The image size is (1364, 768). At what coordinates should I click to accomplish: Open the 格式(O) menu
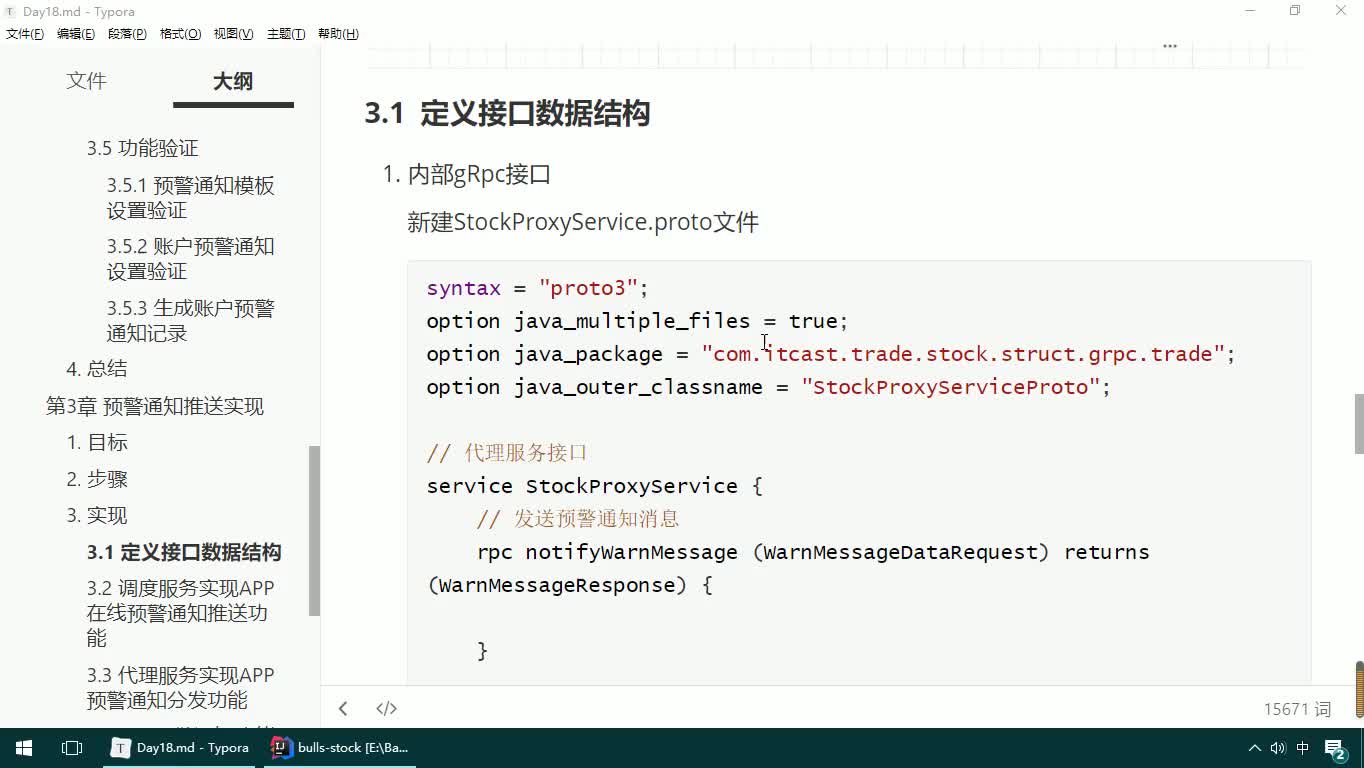coord(180,34)
